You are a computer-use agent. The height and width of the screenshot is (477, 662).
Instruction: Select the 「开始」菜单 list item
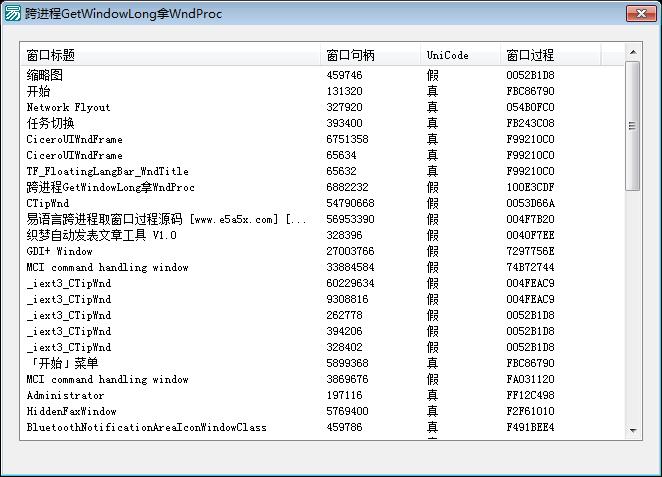click(x=62, y=363)
